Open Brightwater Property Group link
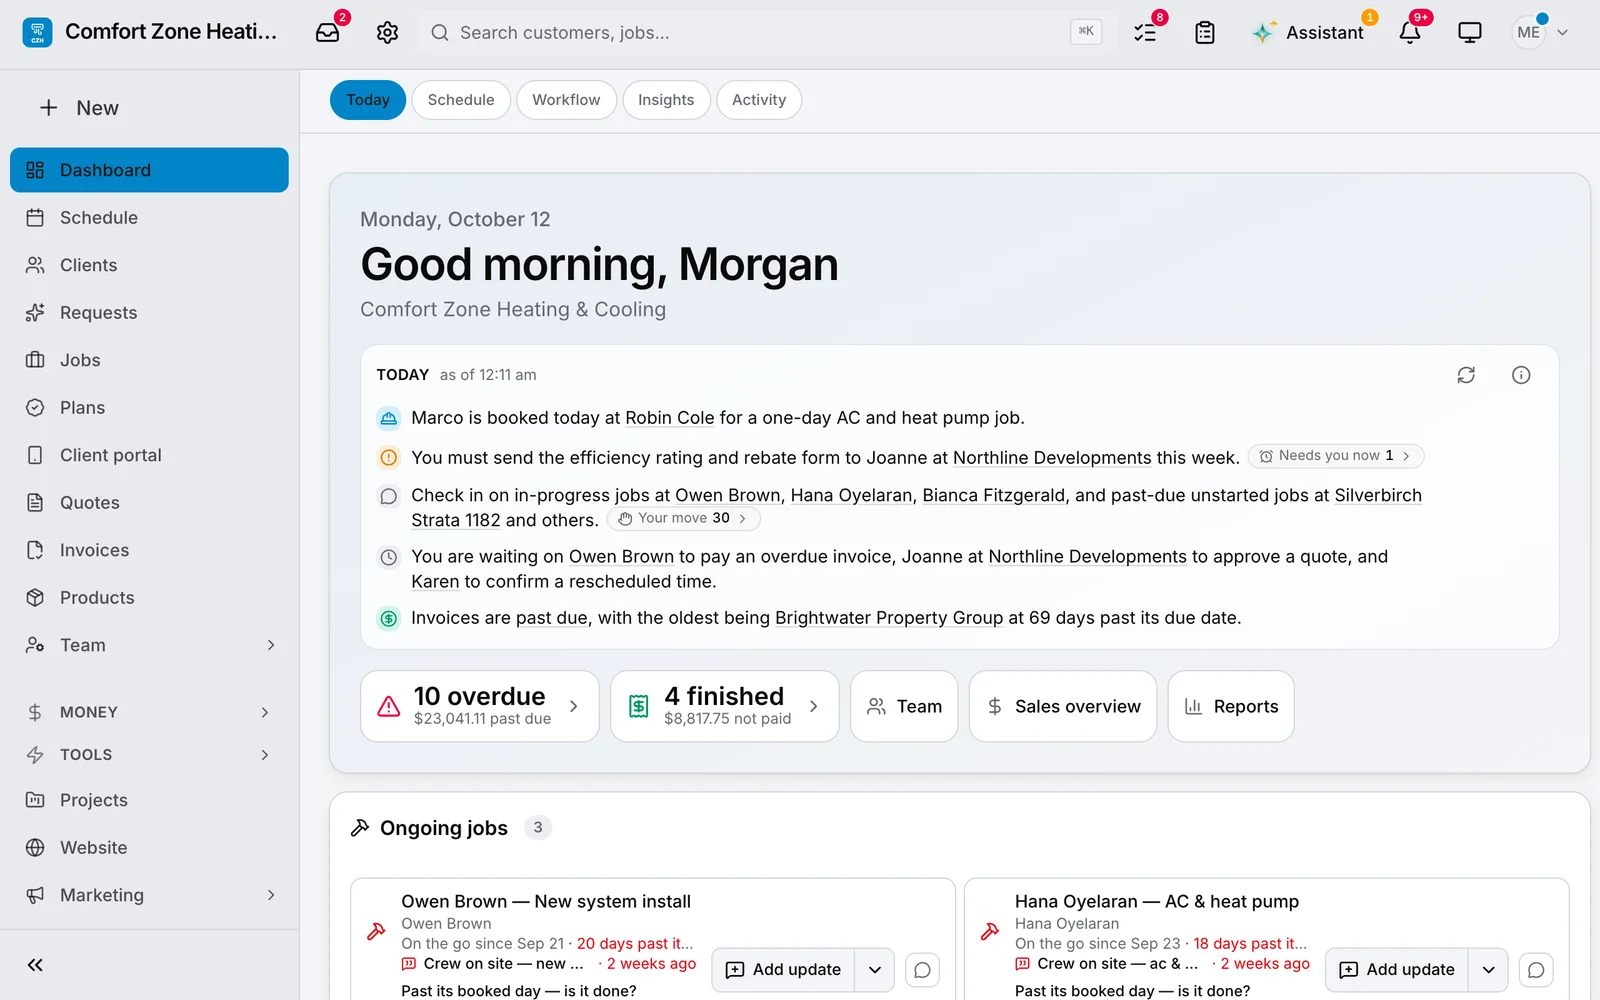1600x1000 pixels. pyautogui.click(x=889, y=618)
